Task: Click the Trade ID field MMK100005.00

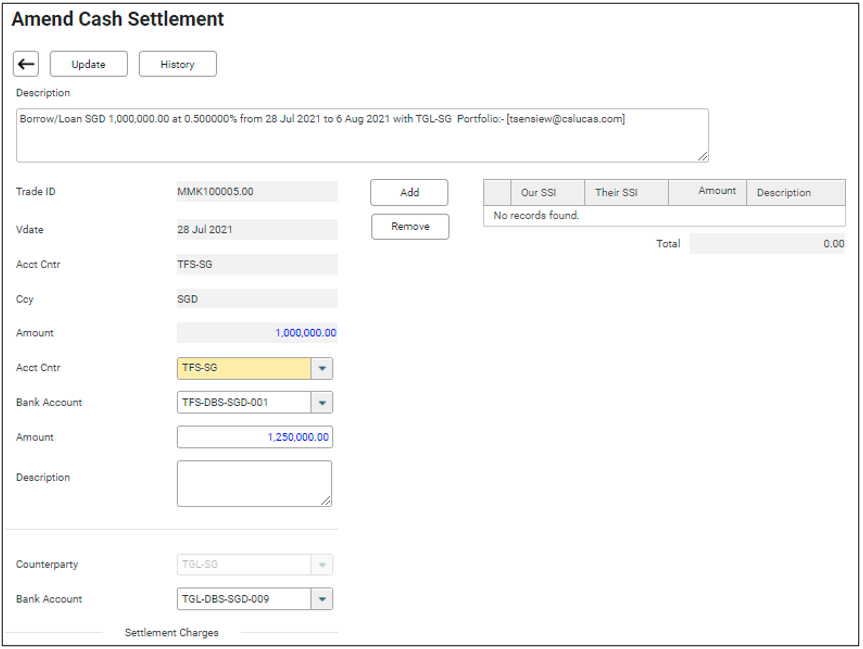Action: pos(257,192)
